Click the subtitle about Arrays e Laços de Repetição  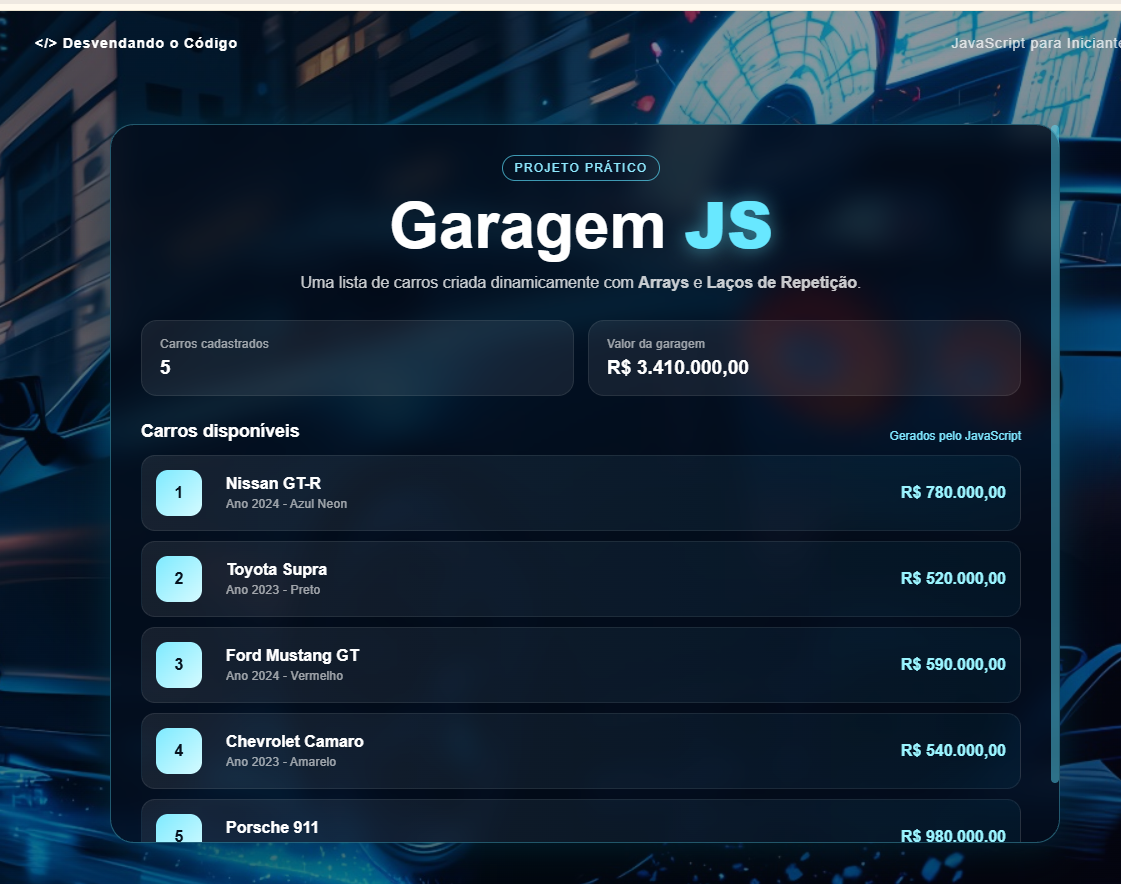[x=581, y=283]
